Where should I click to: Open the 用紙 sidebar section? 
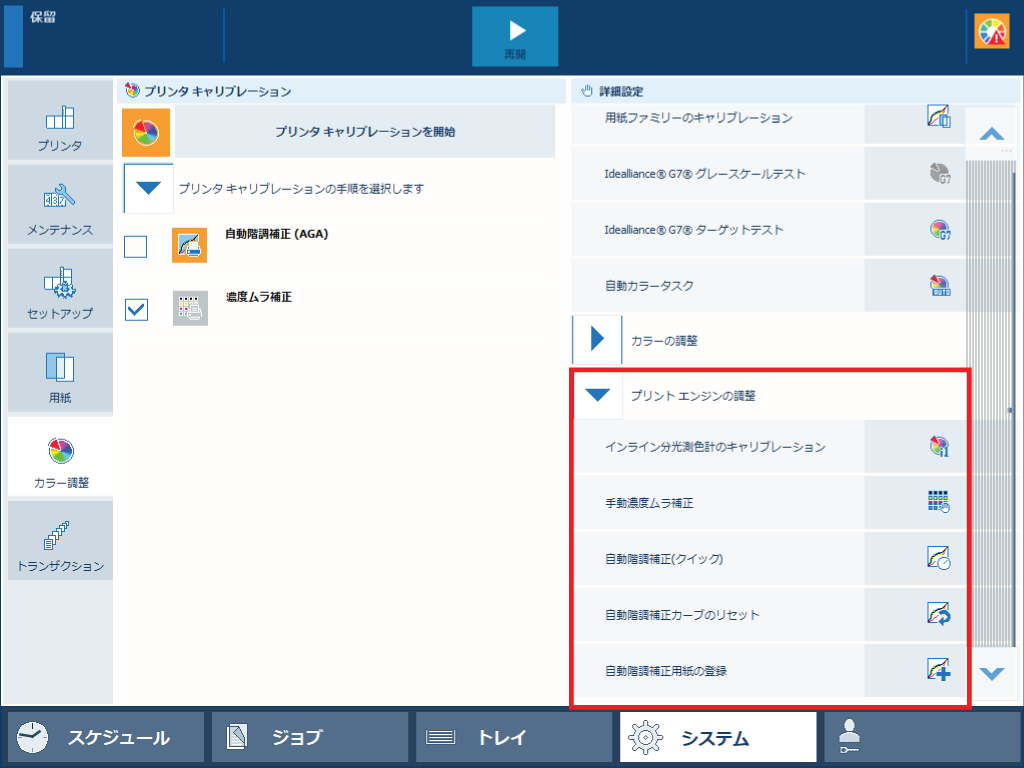point(60,373)
